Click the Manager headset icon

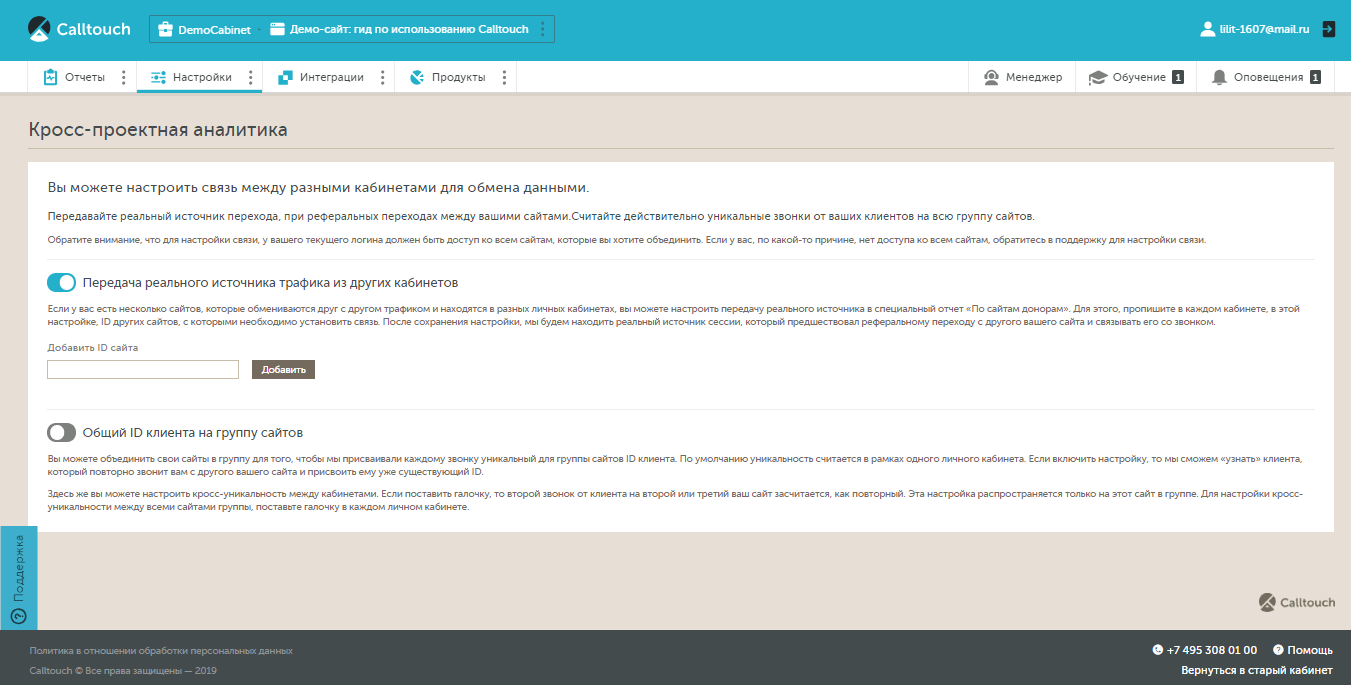pos(991,77)
